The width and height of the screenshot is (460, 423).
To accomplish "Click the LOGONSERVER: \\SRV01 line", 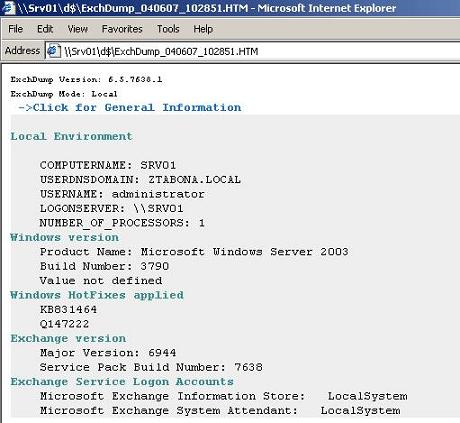I will coord(111,209).
